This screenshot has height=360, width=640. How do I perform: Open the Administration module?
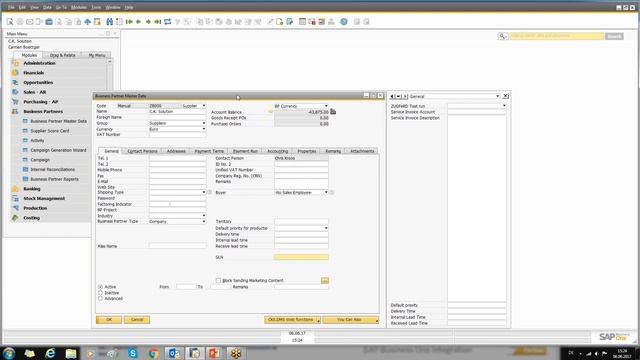pyautogui.click(x=39, y=63)
